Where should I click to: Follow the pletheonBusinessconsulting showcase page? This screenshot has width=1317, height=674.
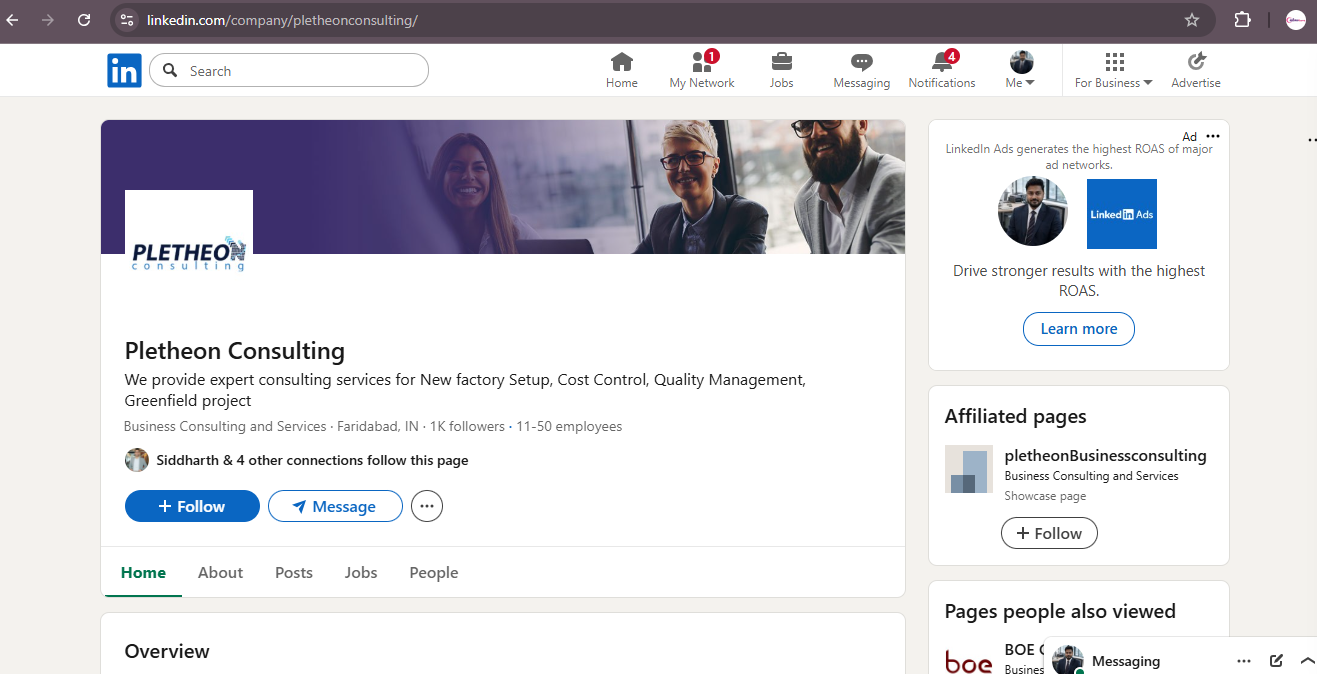[x=1049, y=533]
